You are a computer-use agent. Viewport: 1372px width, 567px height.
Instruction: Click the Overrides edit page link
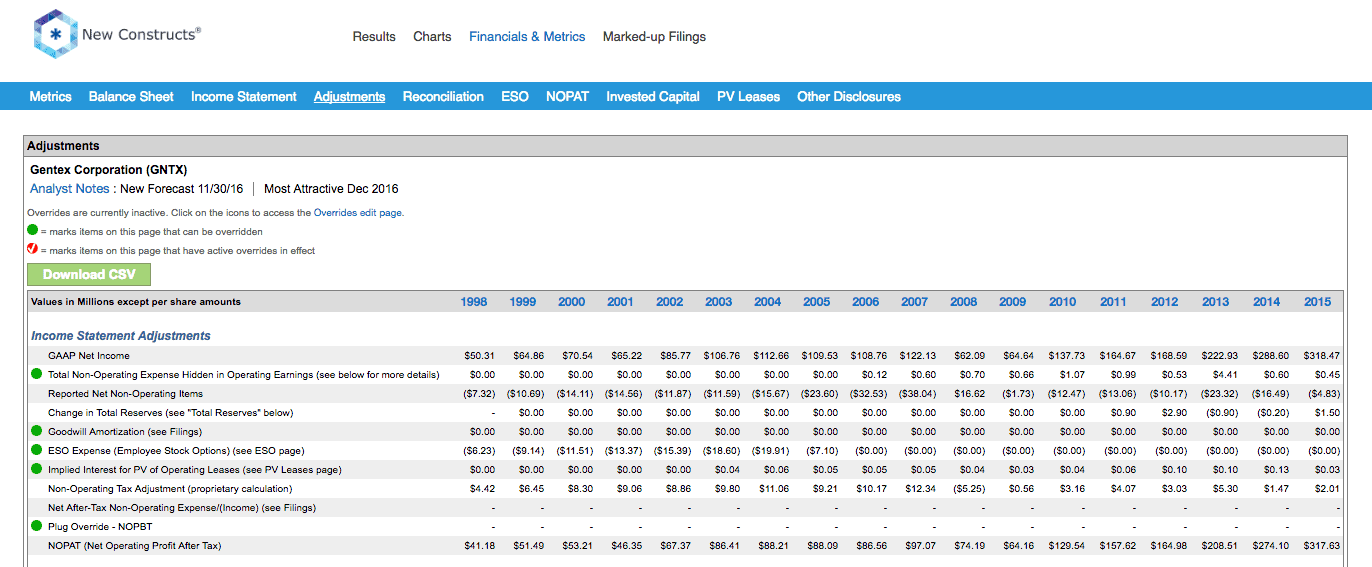click(x=358, y=212)
